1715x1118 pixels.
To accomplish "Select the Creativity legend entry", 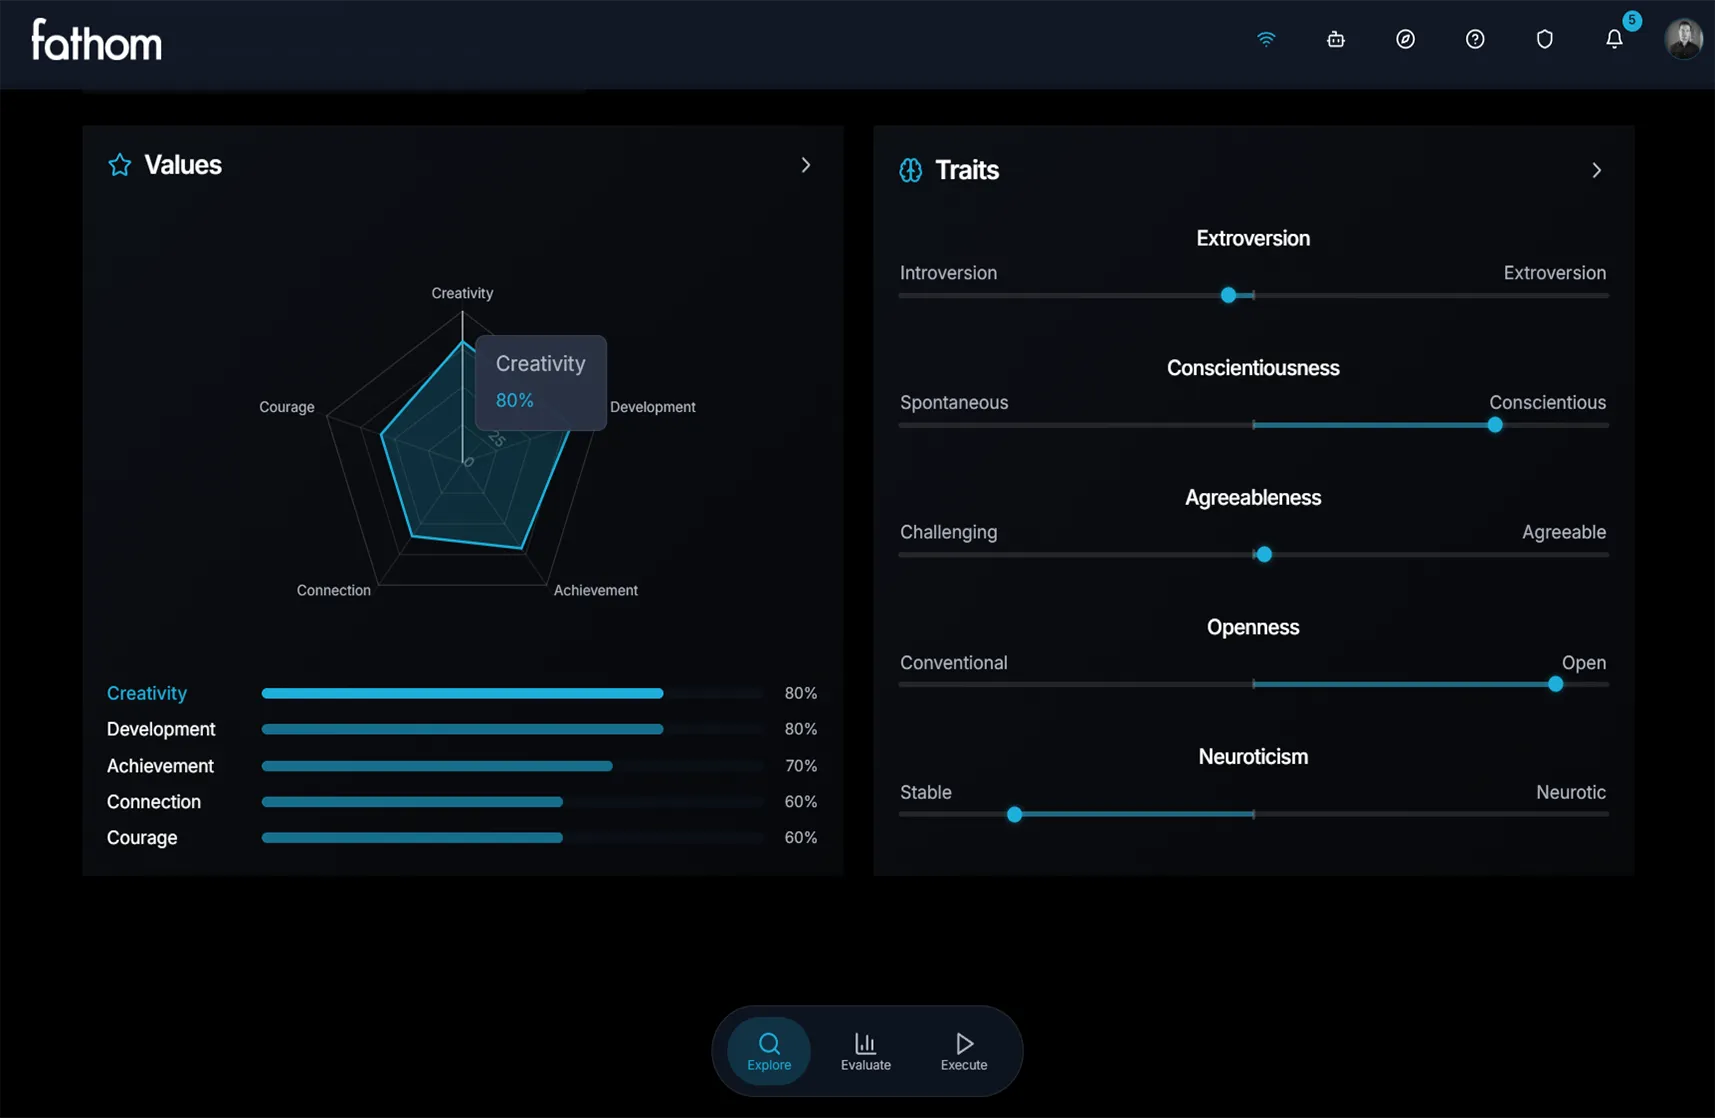I will click(146, 692).
